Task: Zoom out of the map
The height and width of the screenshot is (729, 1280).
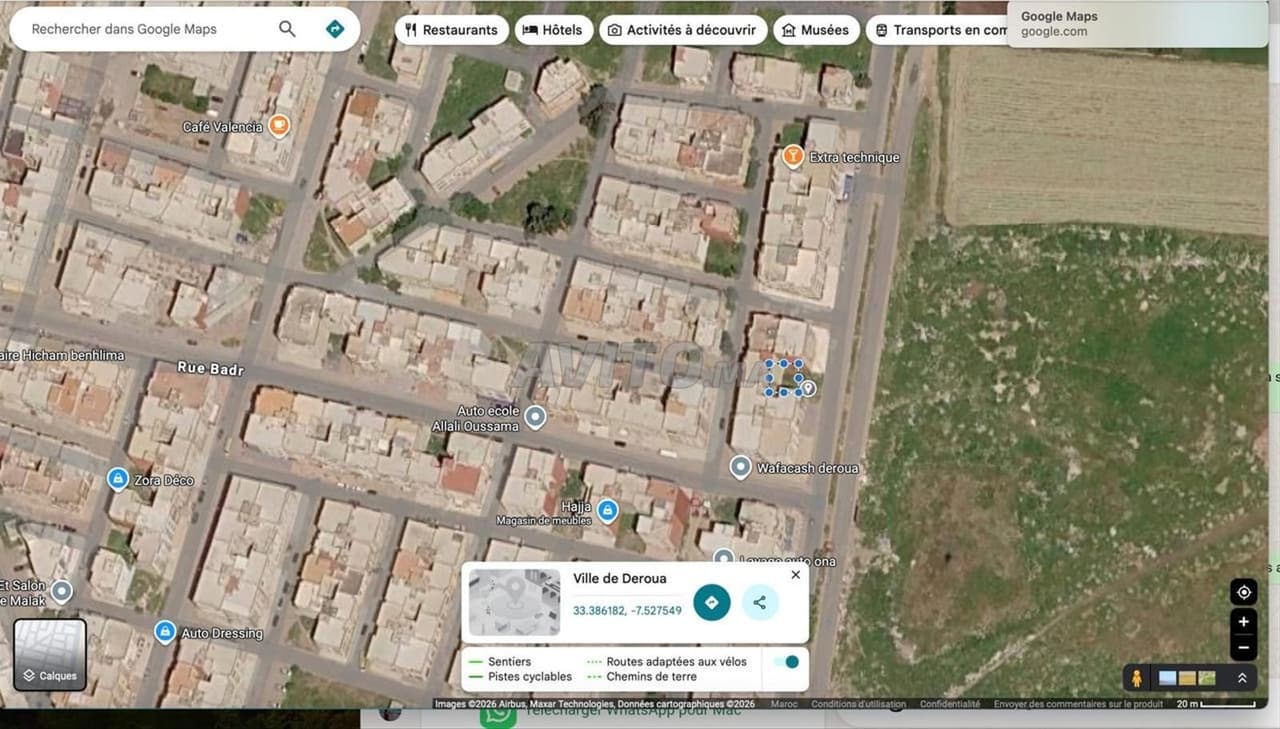Action: click(1244, 647)
